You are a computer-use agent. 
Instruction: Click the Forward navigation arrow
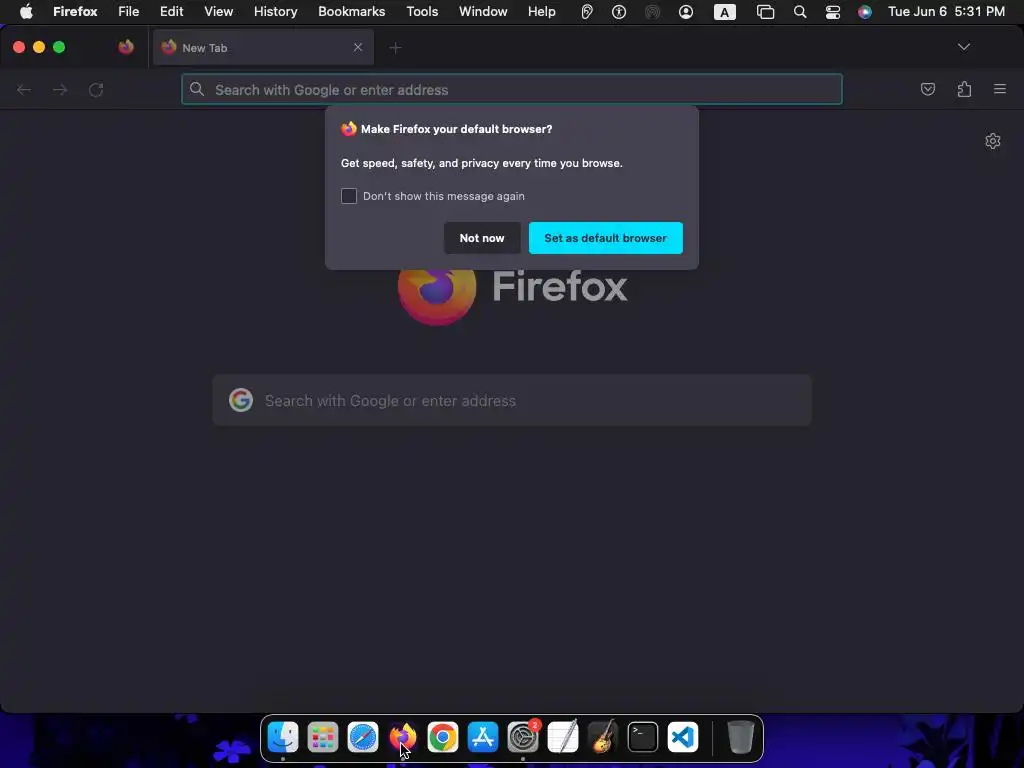tap(60, 89)
